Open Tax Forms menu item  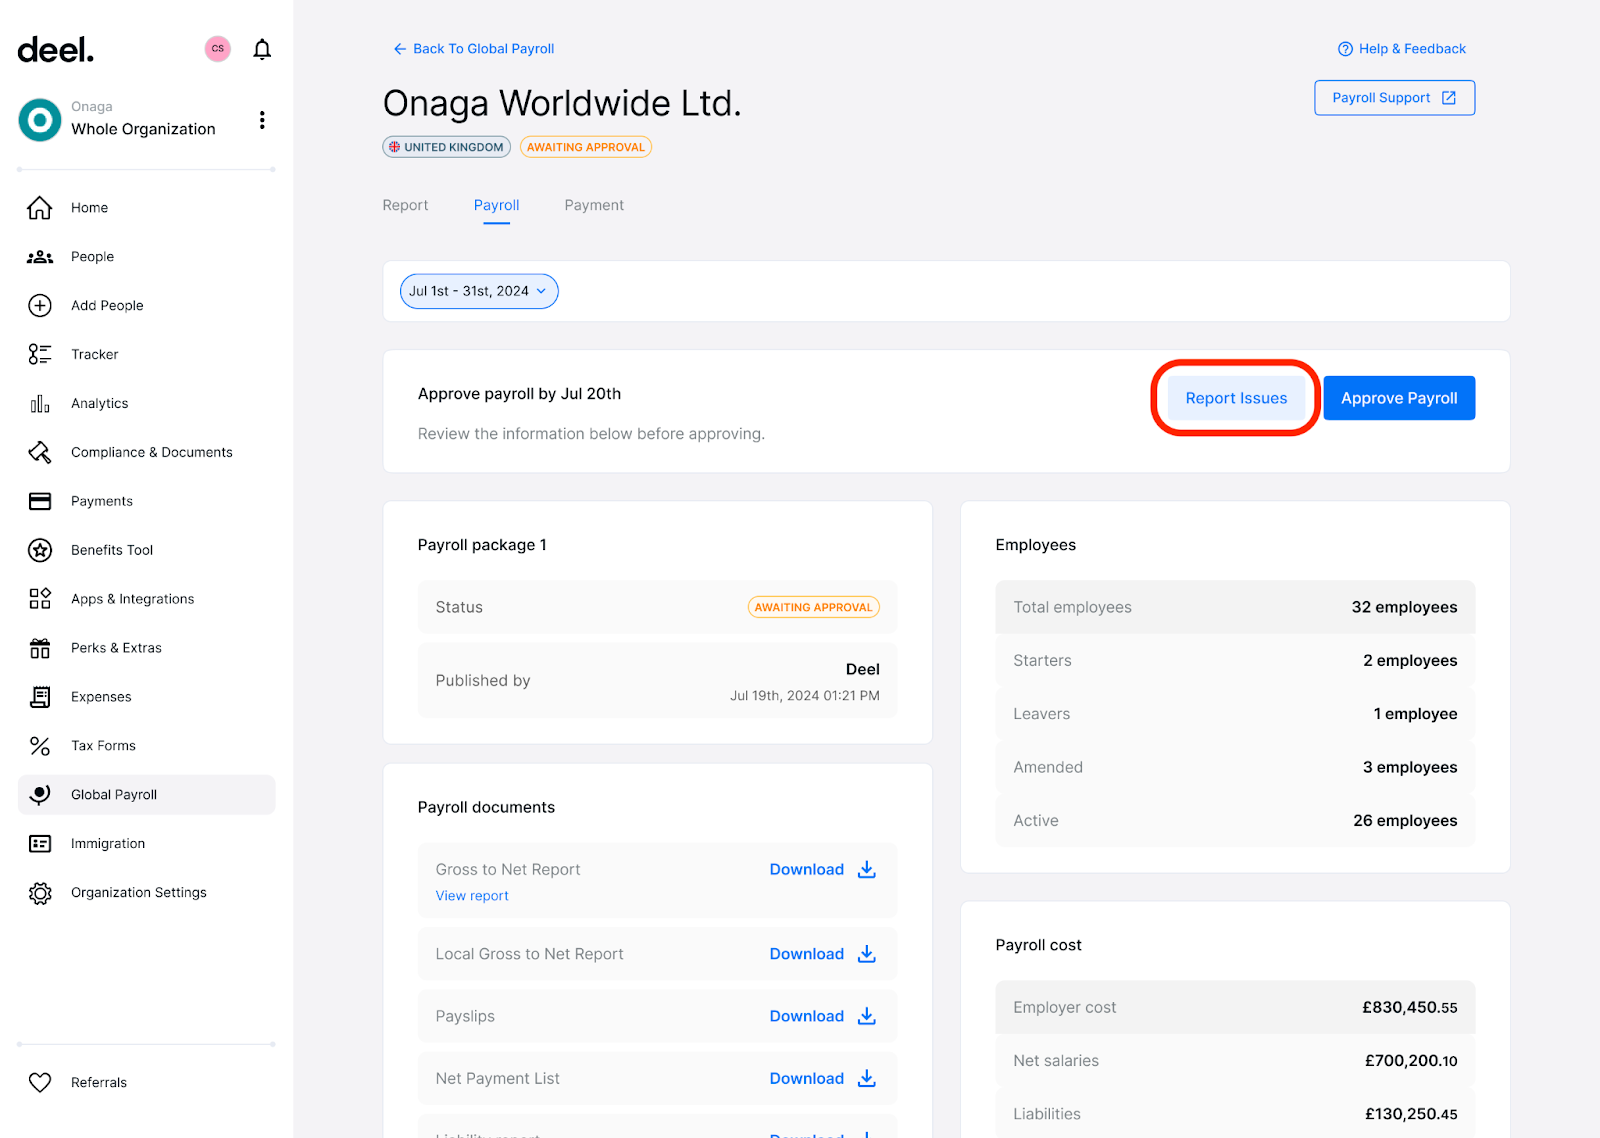[x=146, y=746]
